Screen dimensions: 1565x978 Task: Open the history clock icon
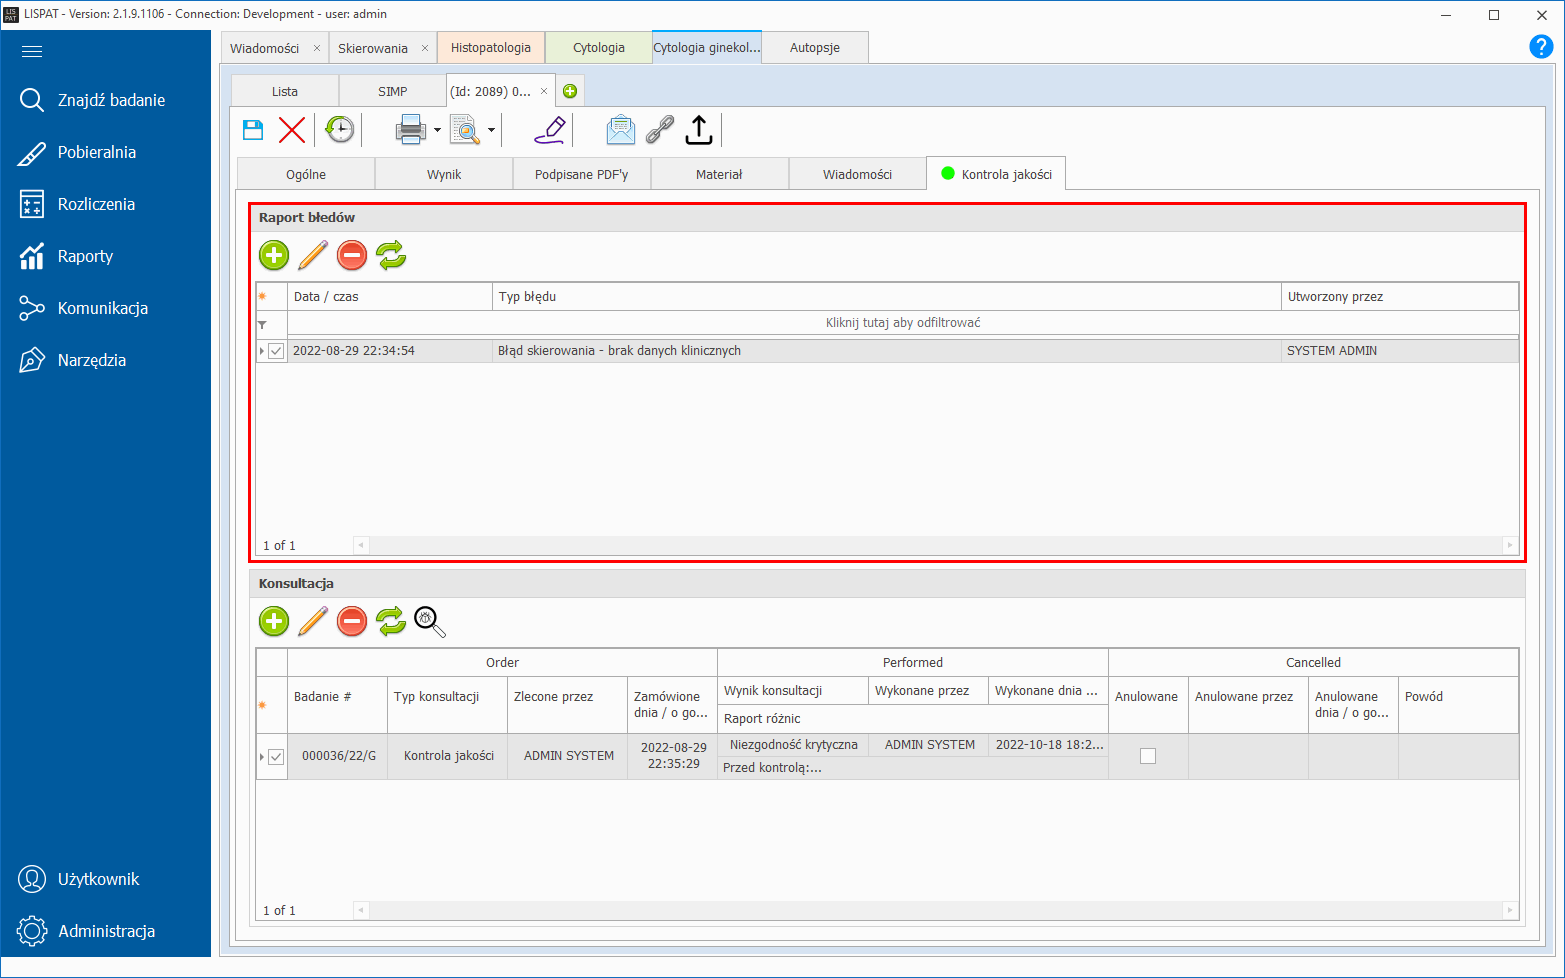click(x=340, y=130)
